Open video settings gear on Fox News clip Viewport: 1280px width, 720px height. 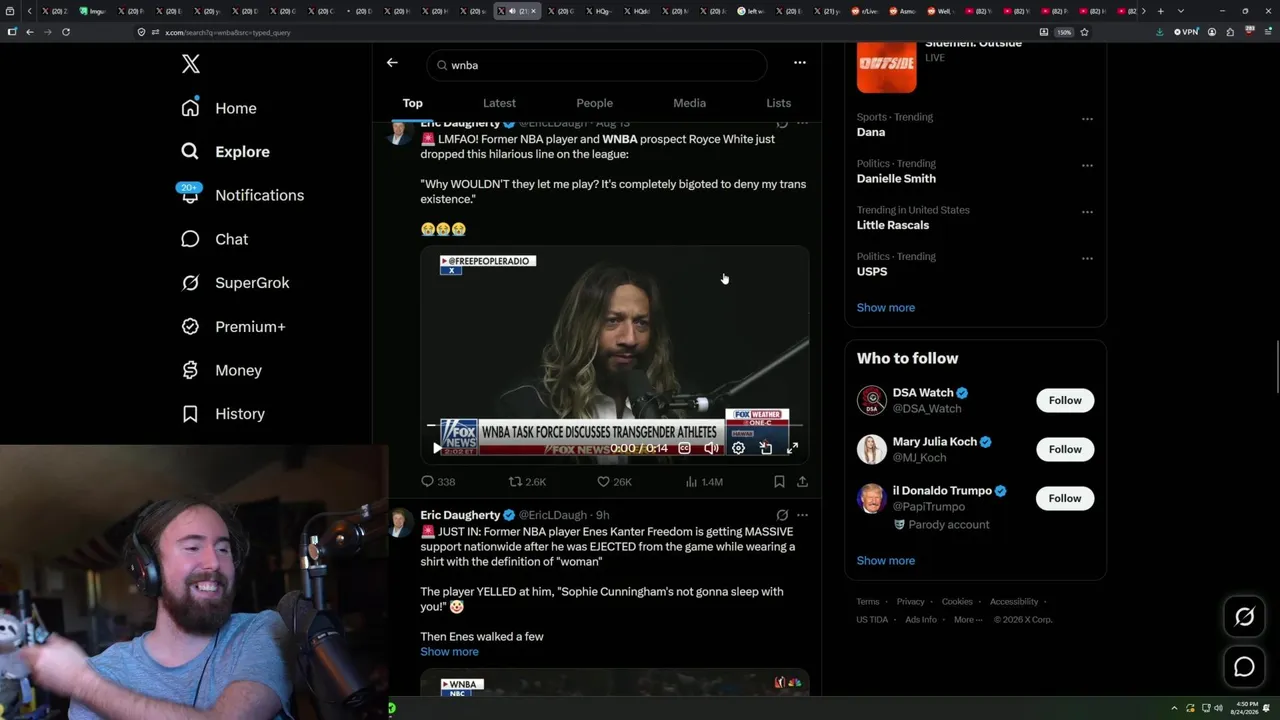tap(738, 448)
